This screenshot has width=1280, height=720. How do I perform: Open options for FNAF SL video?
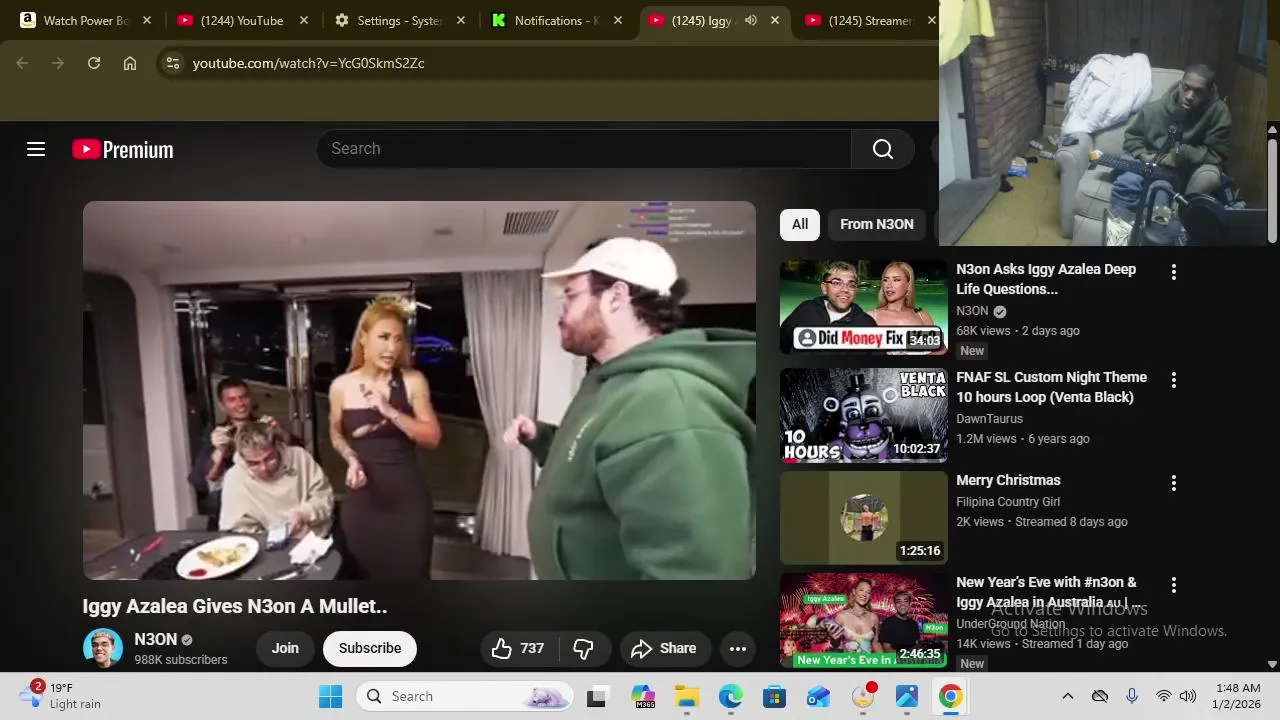point(1174,380)
